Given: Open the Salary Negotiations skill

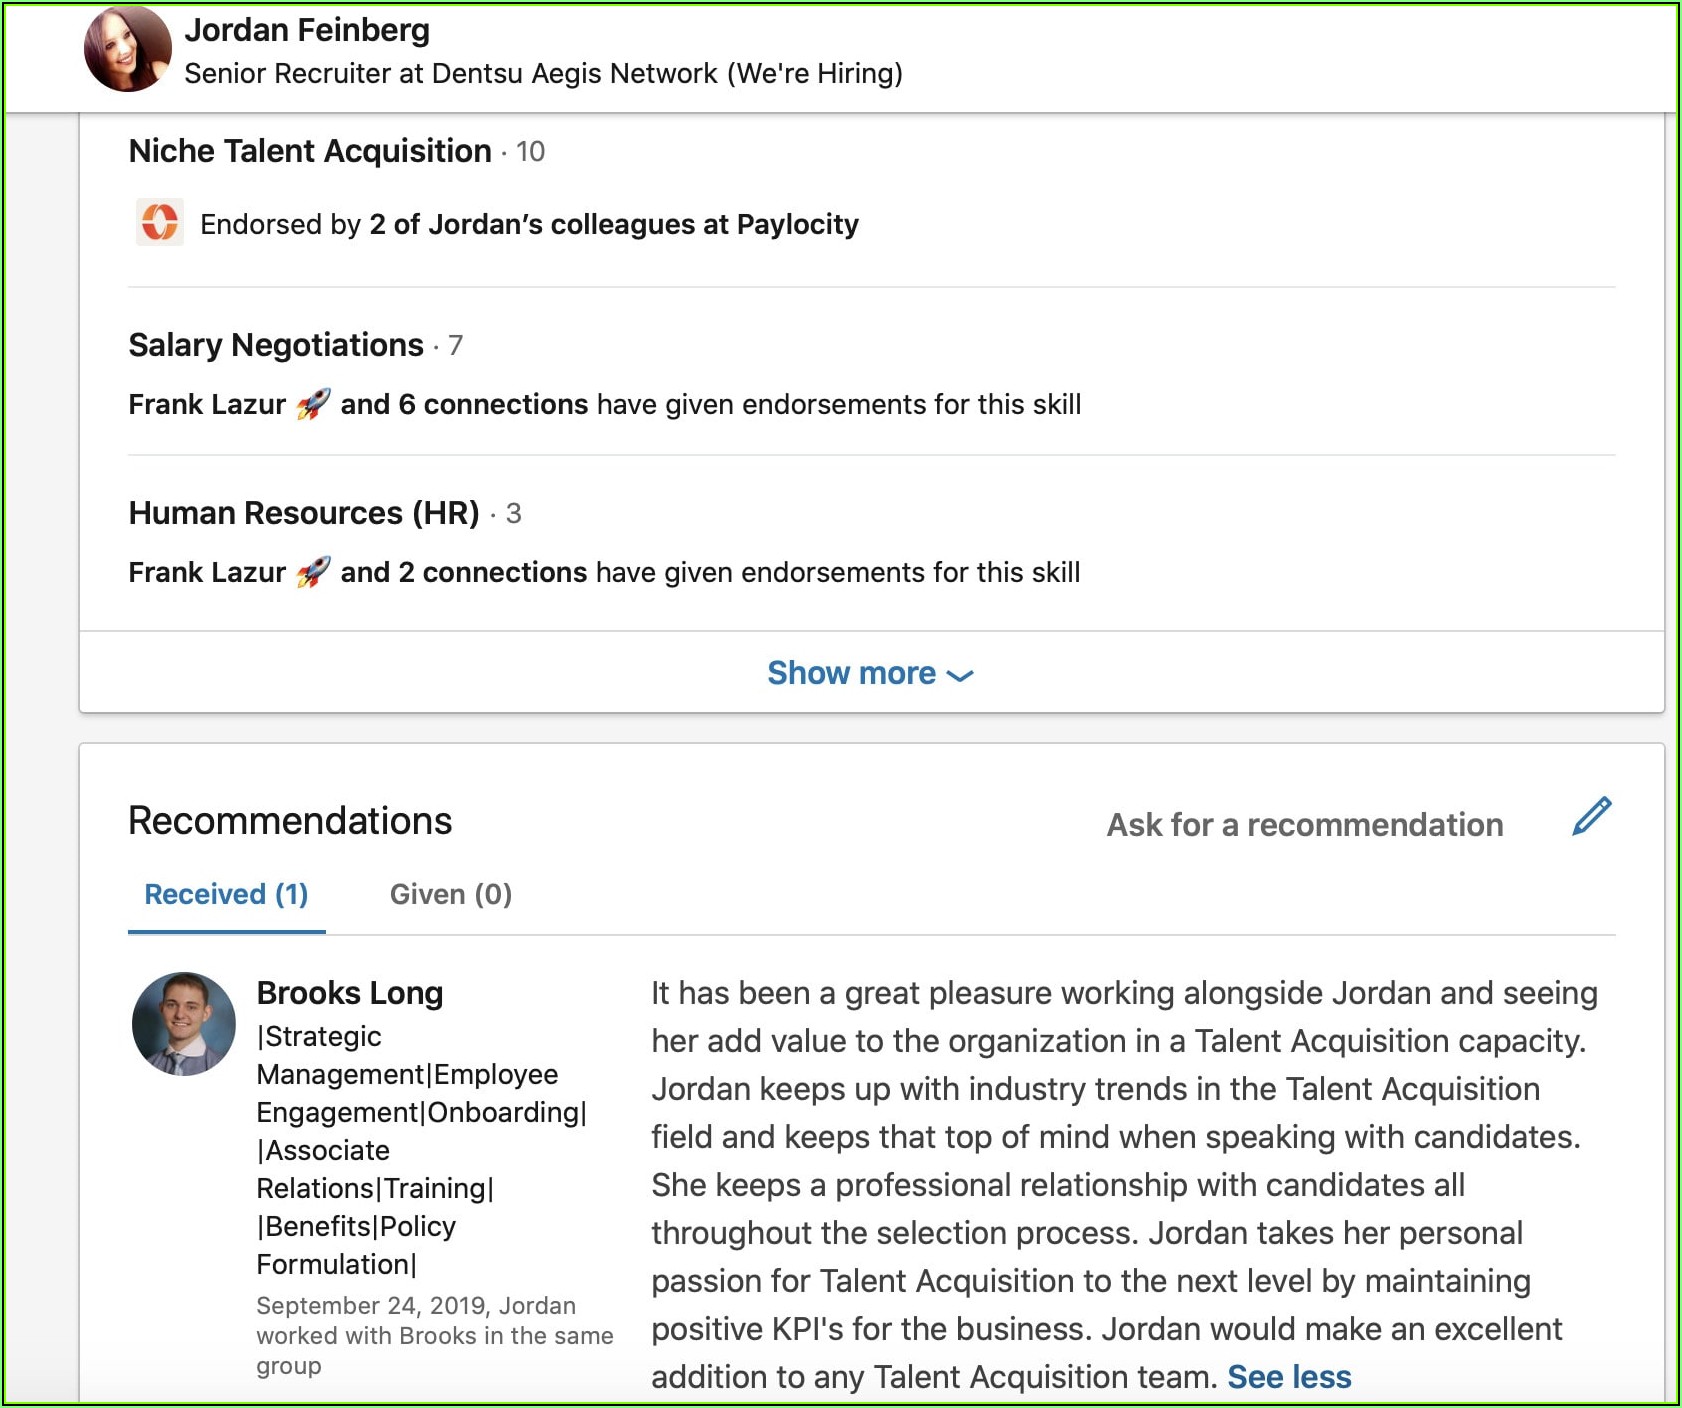Looking at the screenshot, I should [x=276, y=345].
